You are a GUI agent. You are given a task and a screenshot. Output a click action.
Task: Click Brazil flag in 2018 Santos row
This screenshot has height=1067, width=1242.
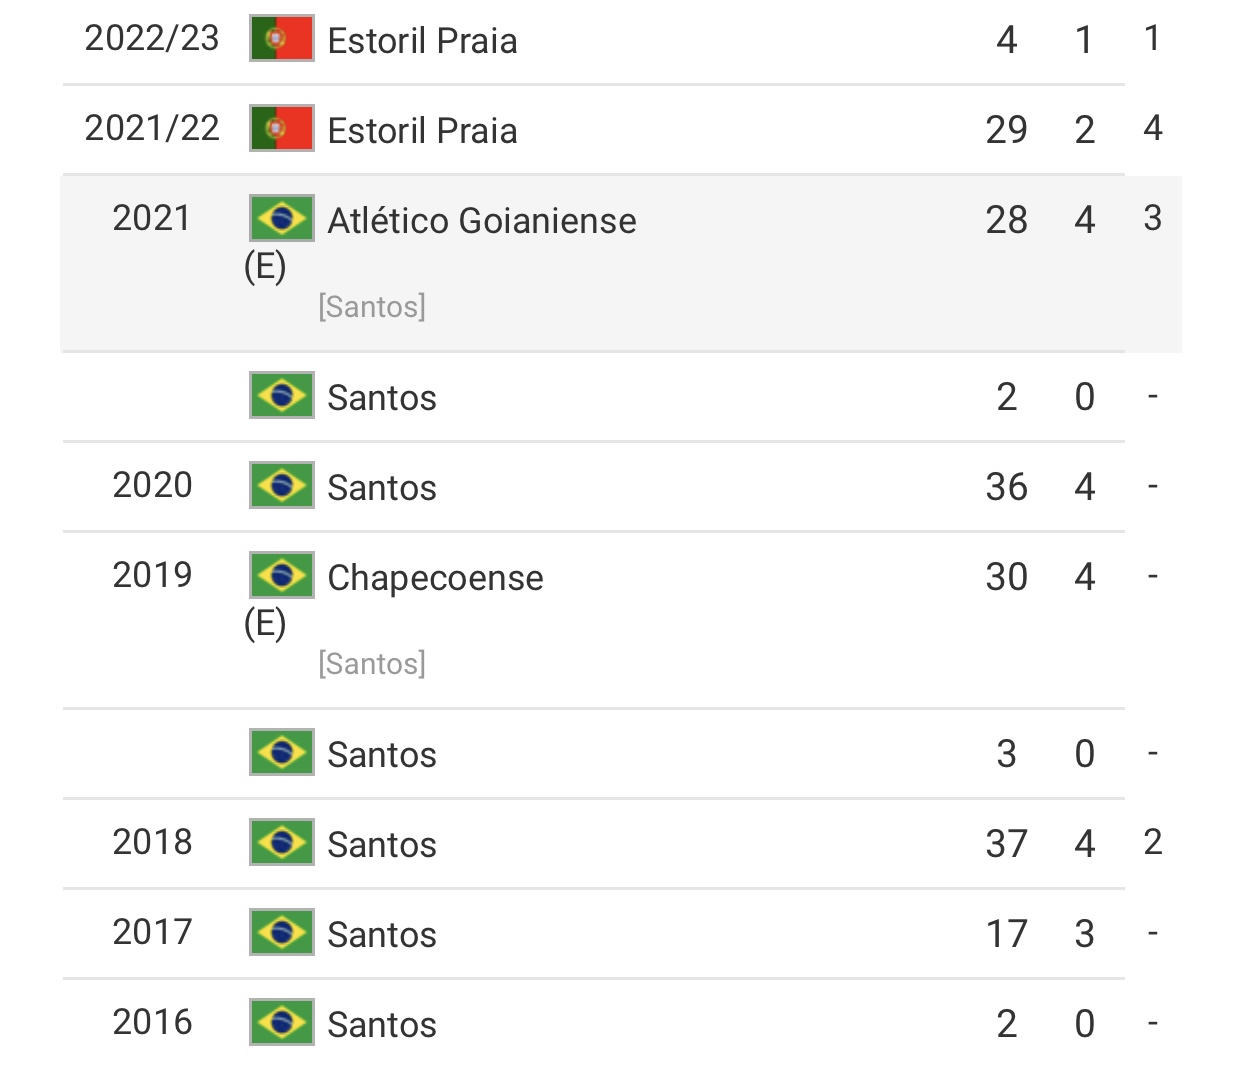pos(281,843)
